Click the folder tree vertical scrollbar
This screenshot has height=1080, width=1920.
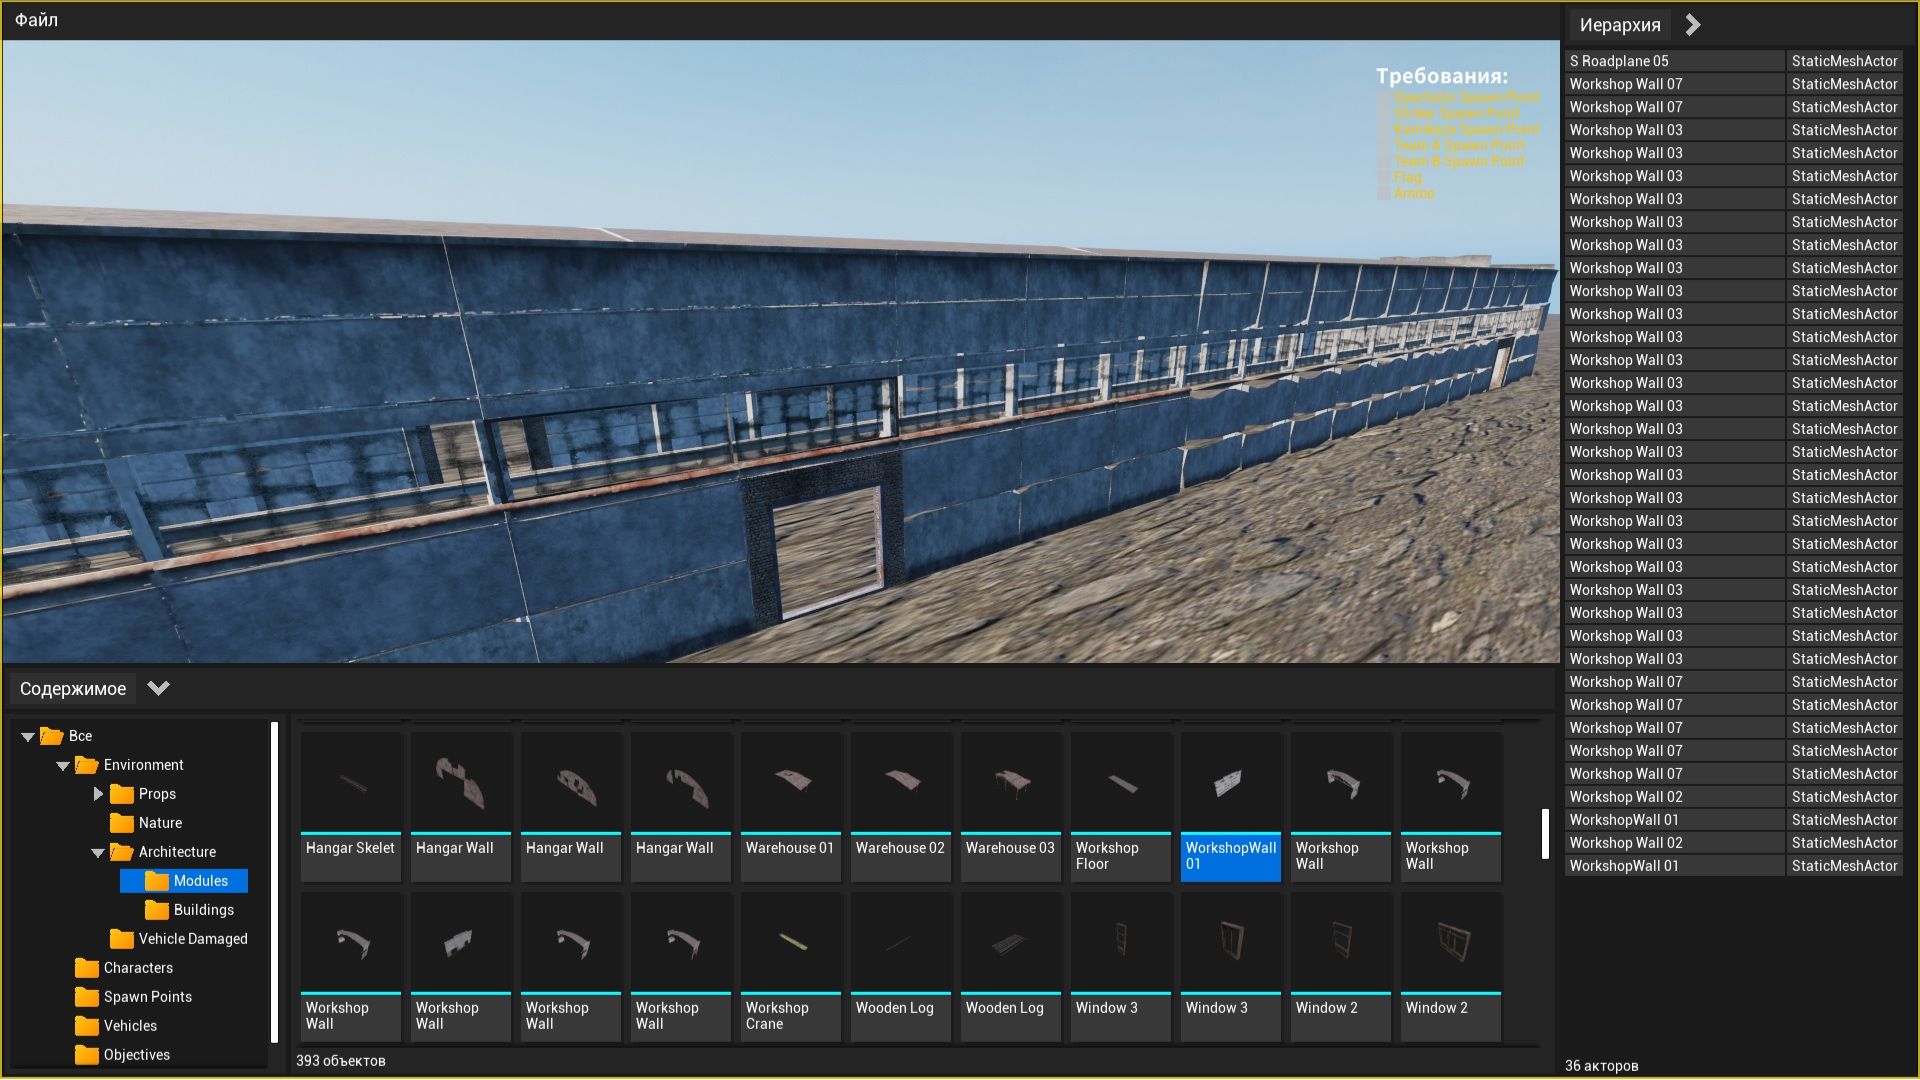click(274, 882)
